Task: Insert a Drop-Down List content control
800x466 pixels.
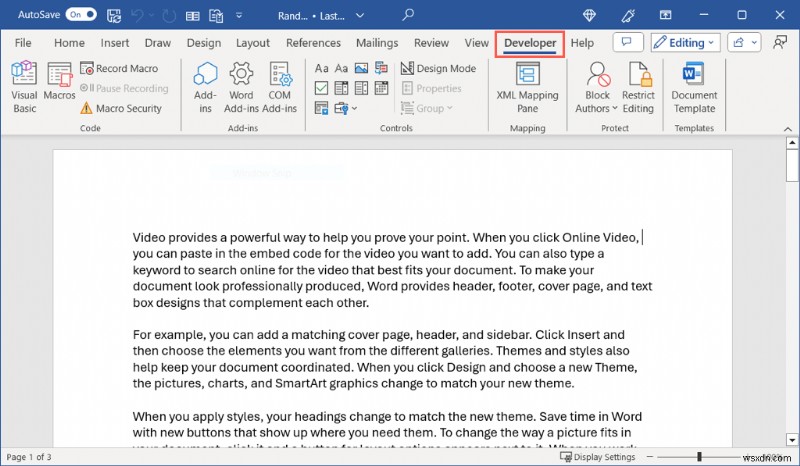Action: click(x=361, y=88)
